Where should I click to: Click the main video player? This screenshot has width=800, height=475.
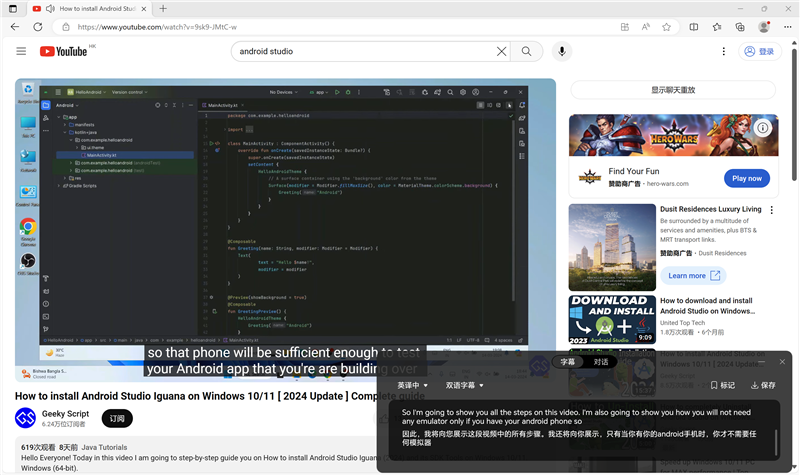pos(285,230)
